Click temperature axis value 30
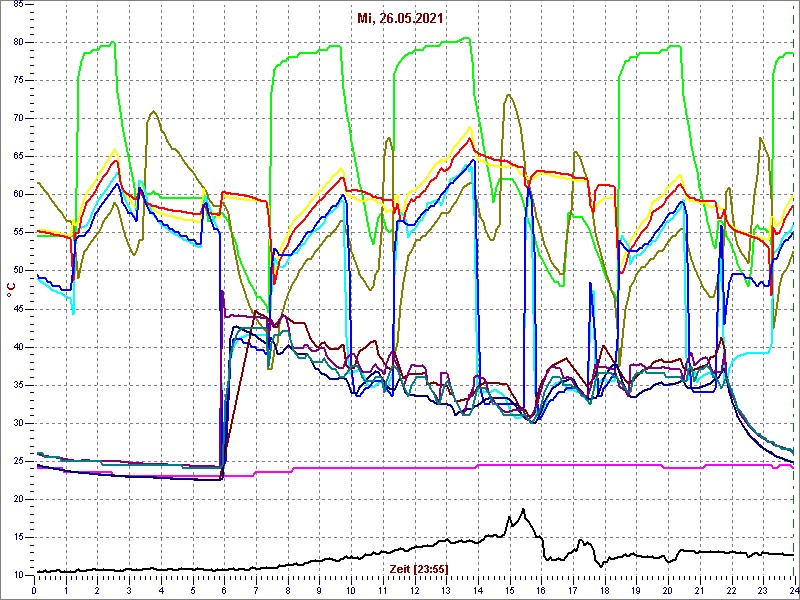The height and width of the screenshot is (600, 800). pos(18,423)
